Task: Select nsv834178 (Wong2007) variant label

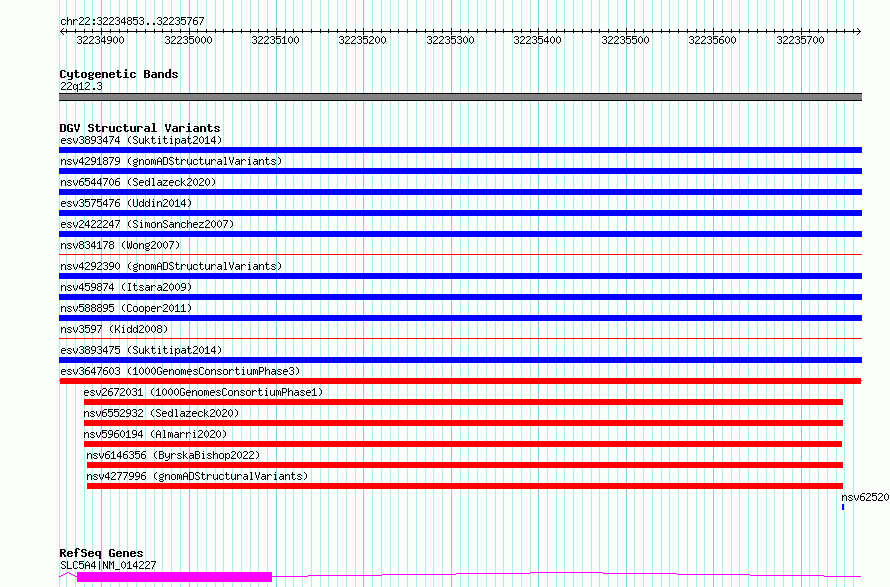Action: pyautogui.click(x=120, y=245)
